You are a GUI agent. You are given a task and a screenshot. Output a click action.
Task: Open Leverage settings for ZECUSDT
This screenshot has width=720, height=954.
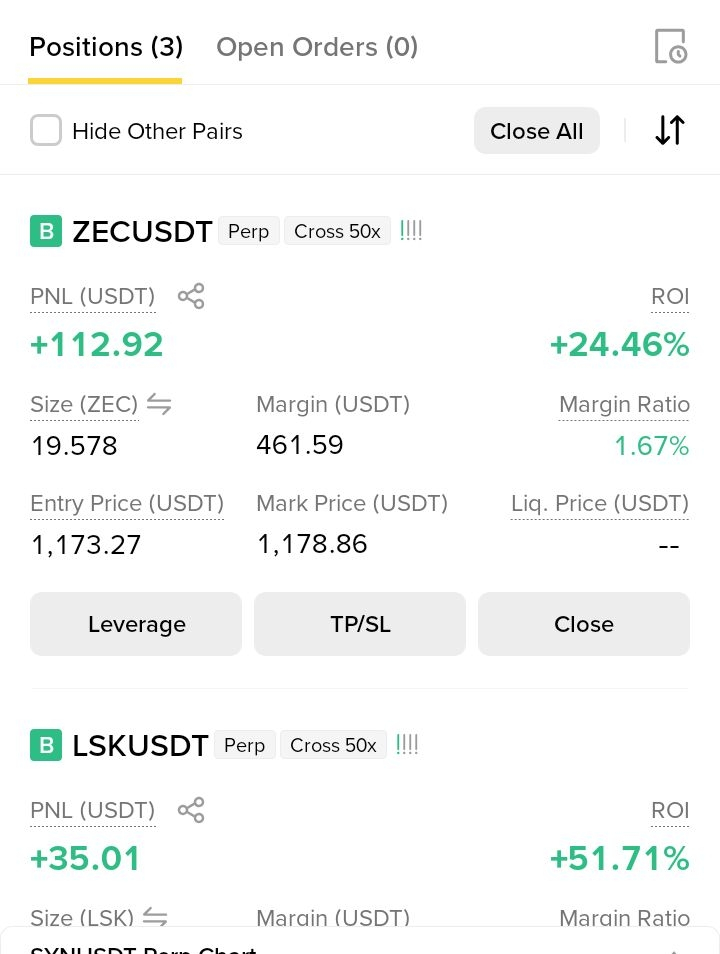pyautogui.click(x=136, y=624)
